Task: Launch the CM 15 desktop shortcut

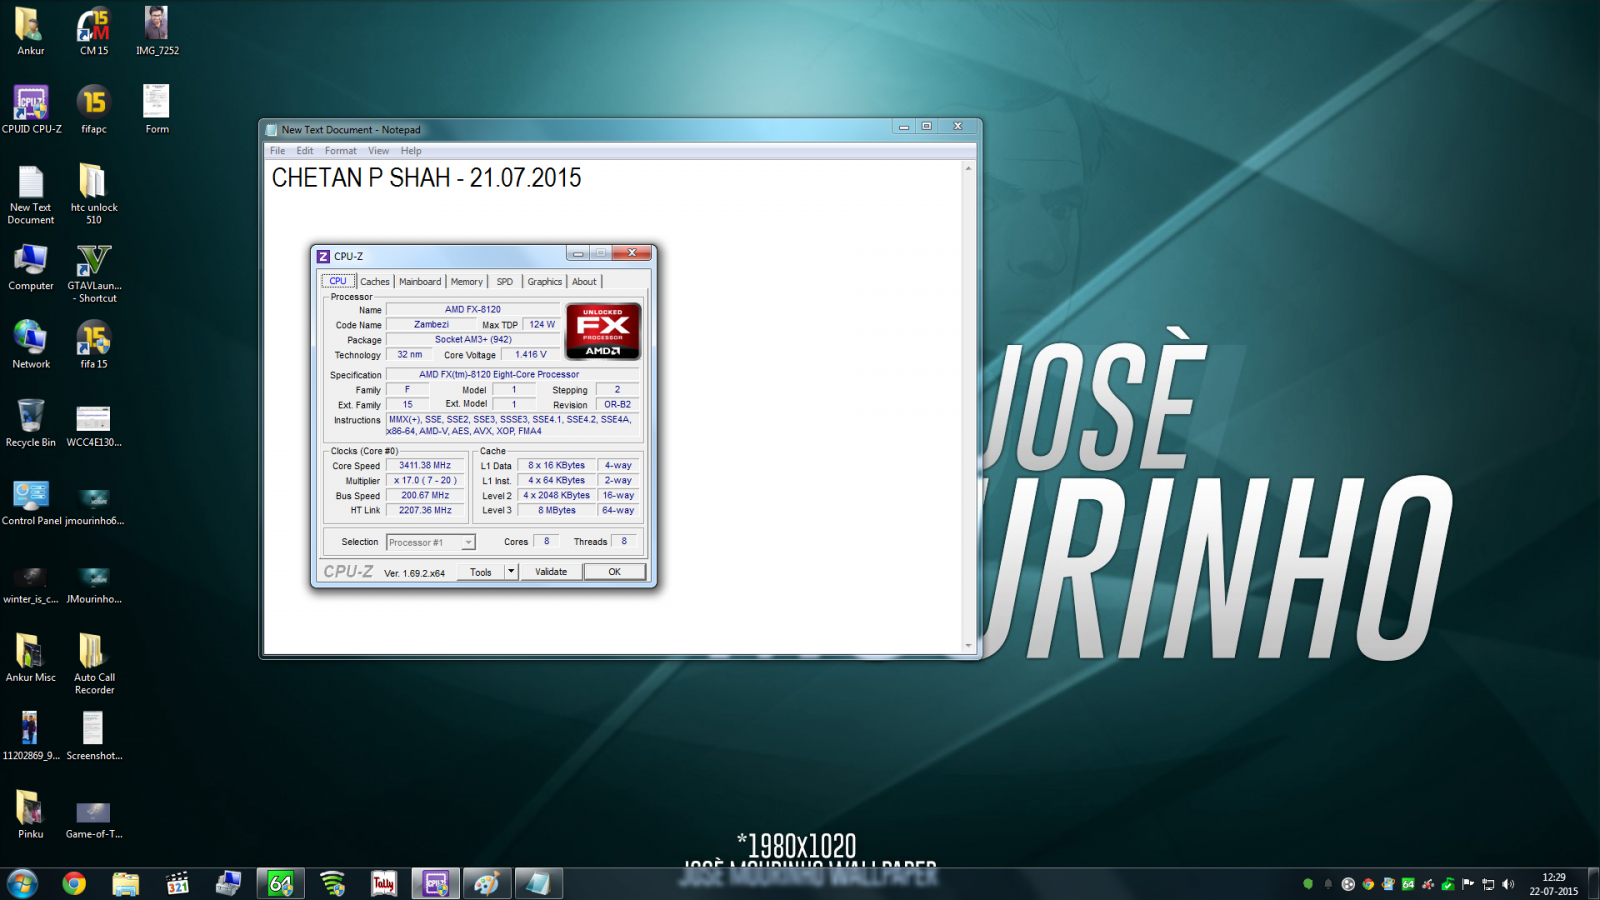Action: [x=94, y=31]
